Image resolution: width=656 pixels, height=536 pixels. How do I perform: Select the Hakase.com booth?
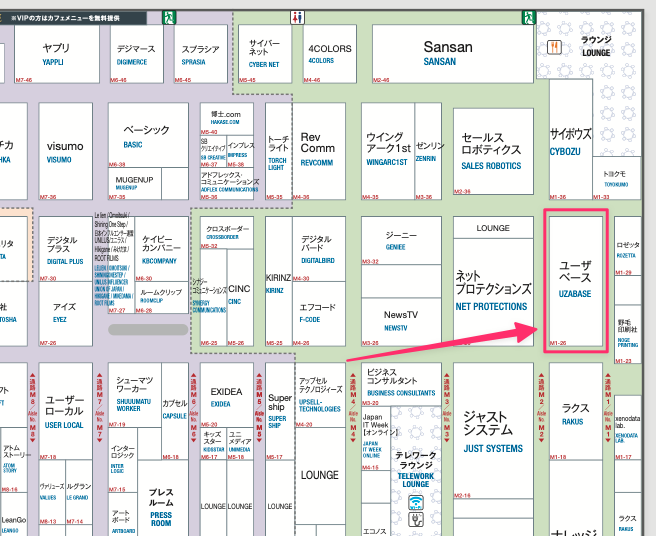pos(226,119)
